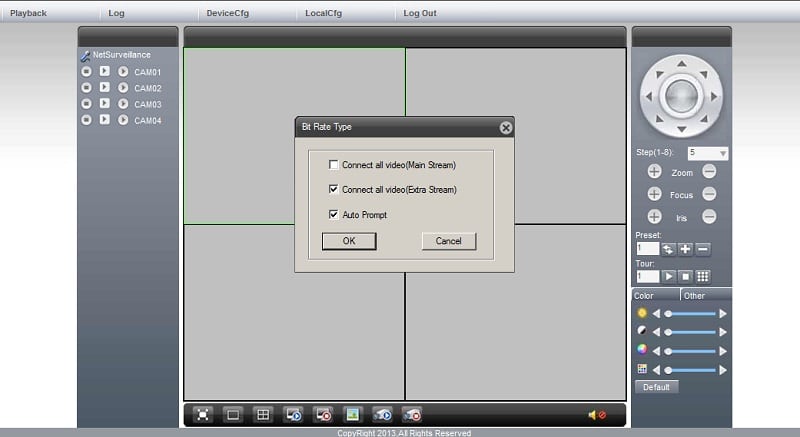Open the Step(1-8) dropdown
The image size is (800, 437).
tap(722, 153)
